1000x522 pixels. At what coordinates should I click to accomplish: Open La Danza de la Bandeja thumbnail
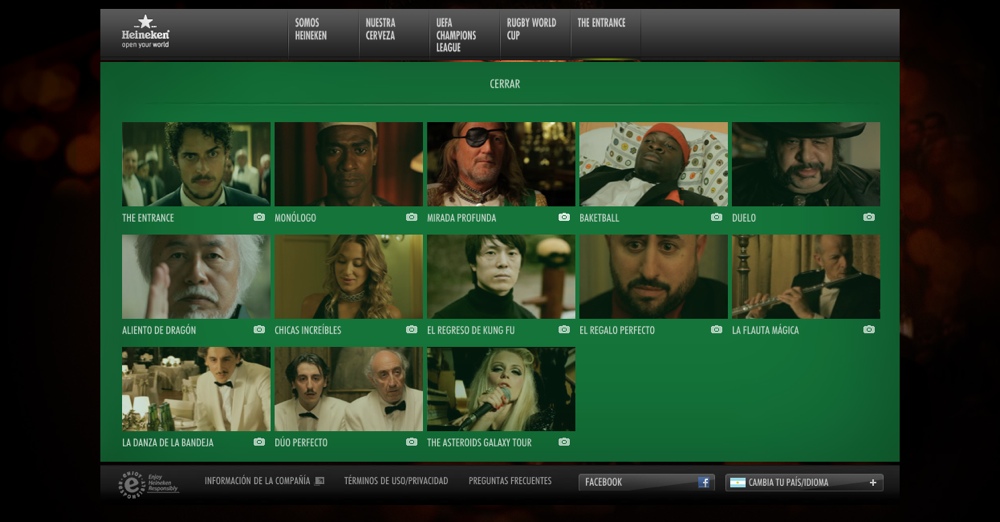(196, 389)
